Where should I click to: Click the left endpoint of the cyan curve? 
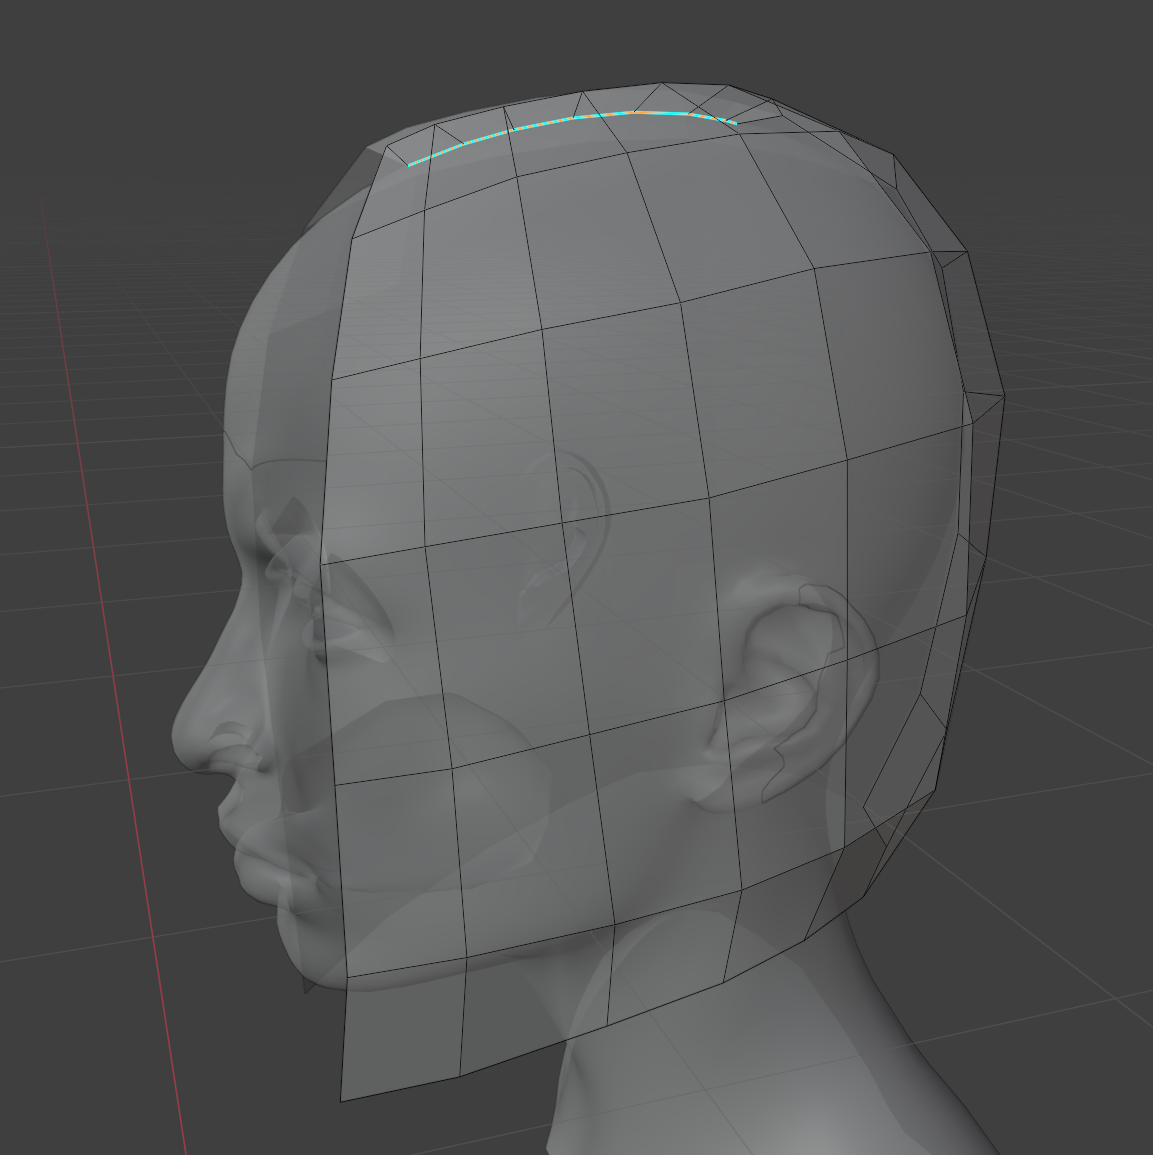[410, 165]
